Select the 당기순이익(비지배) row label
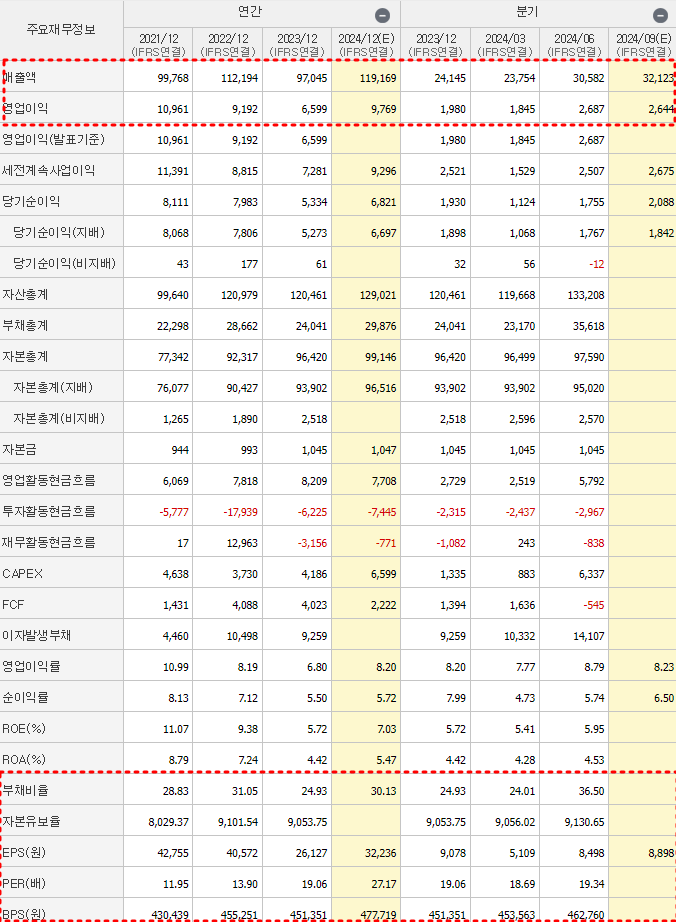The width and height of the screenshot is (676, 922). pos(65,263)
